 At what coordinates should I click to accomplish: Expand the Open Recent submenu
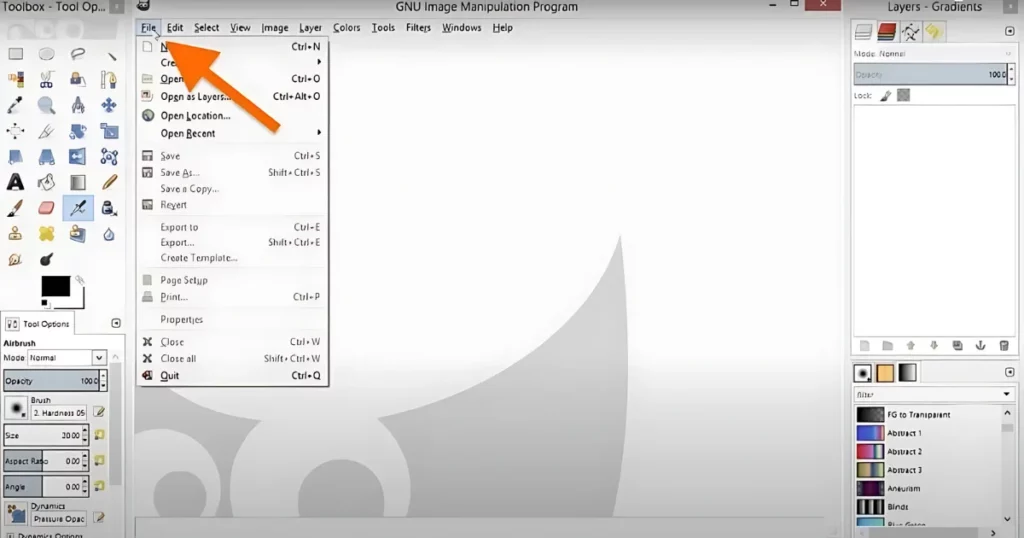point(232,133)
